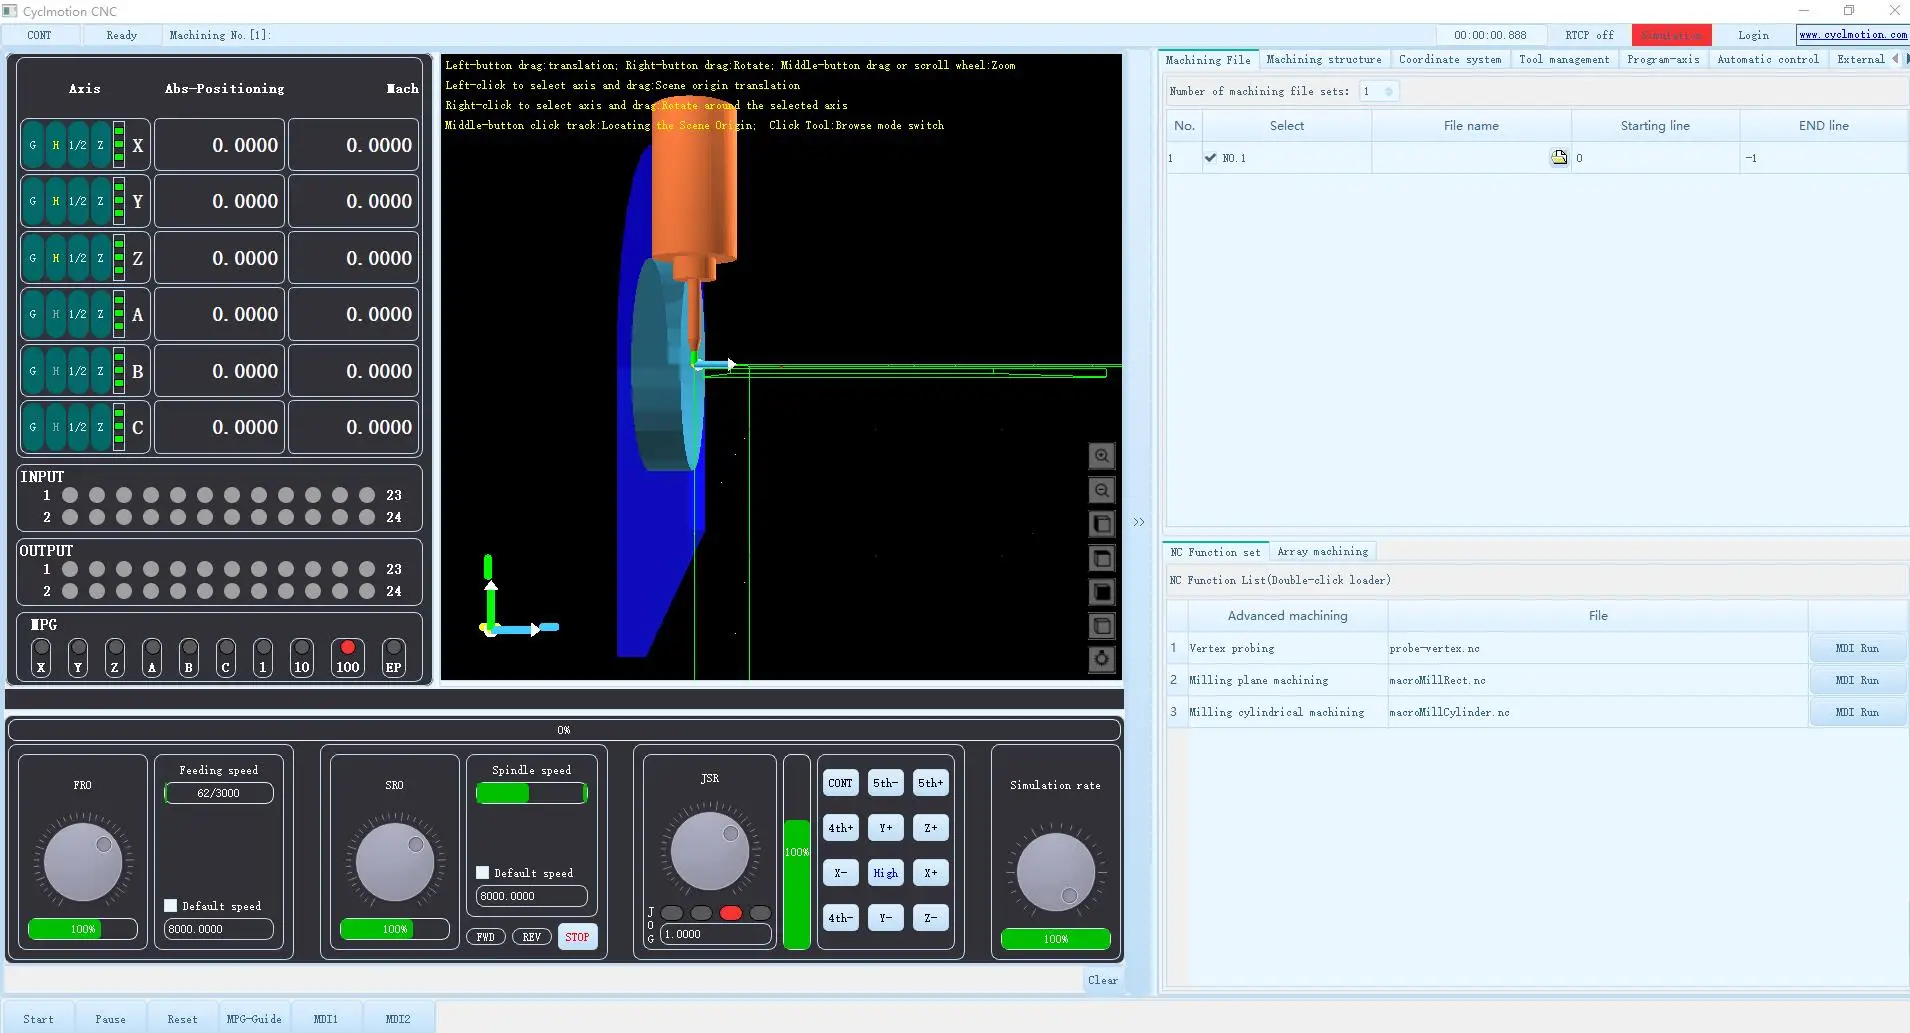
Task: Toggle the NO.1 select checkmark
Action: click(x=1211, y=158)
